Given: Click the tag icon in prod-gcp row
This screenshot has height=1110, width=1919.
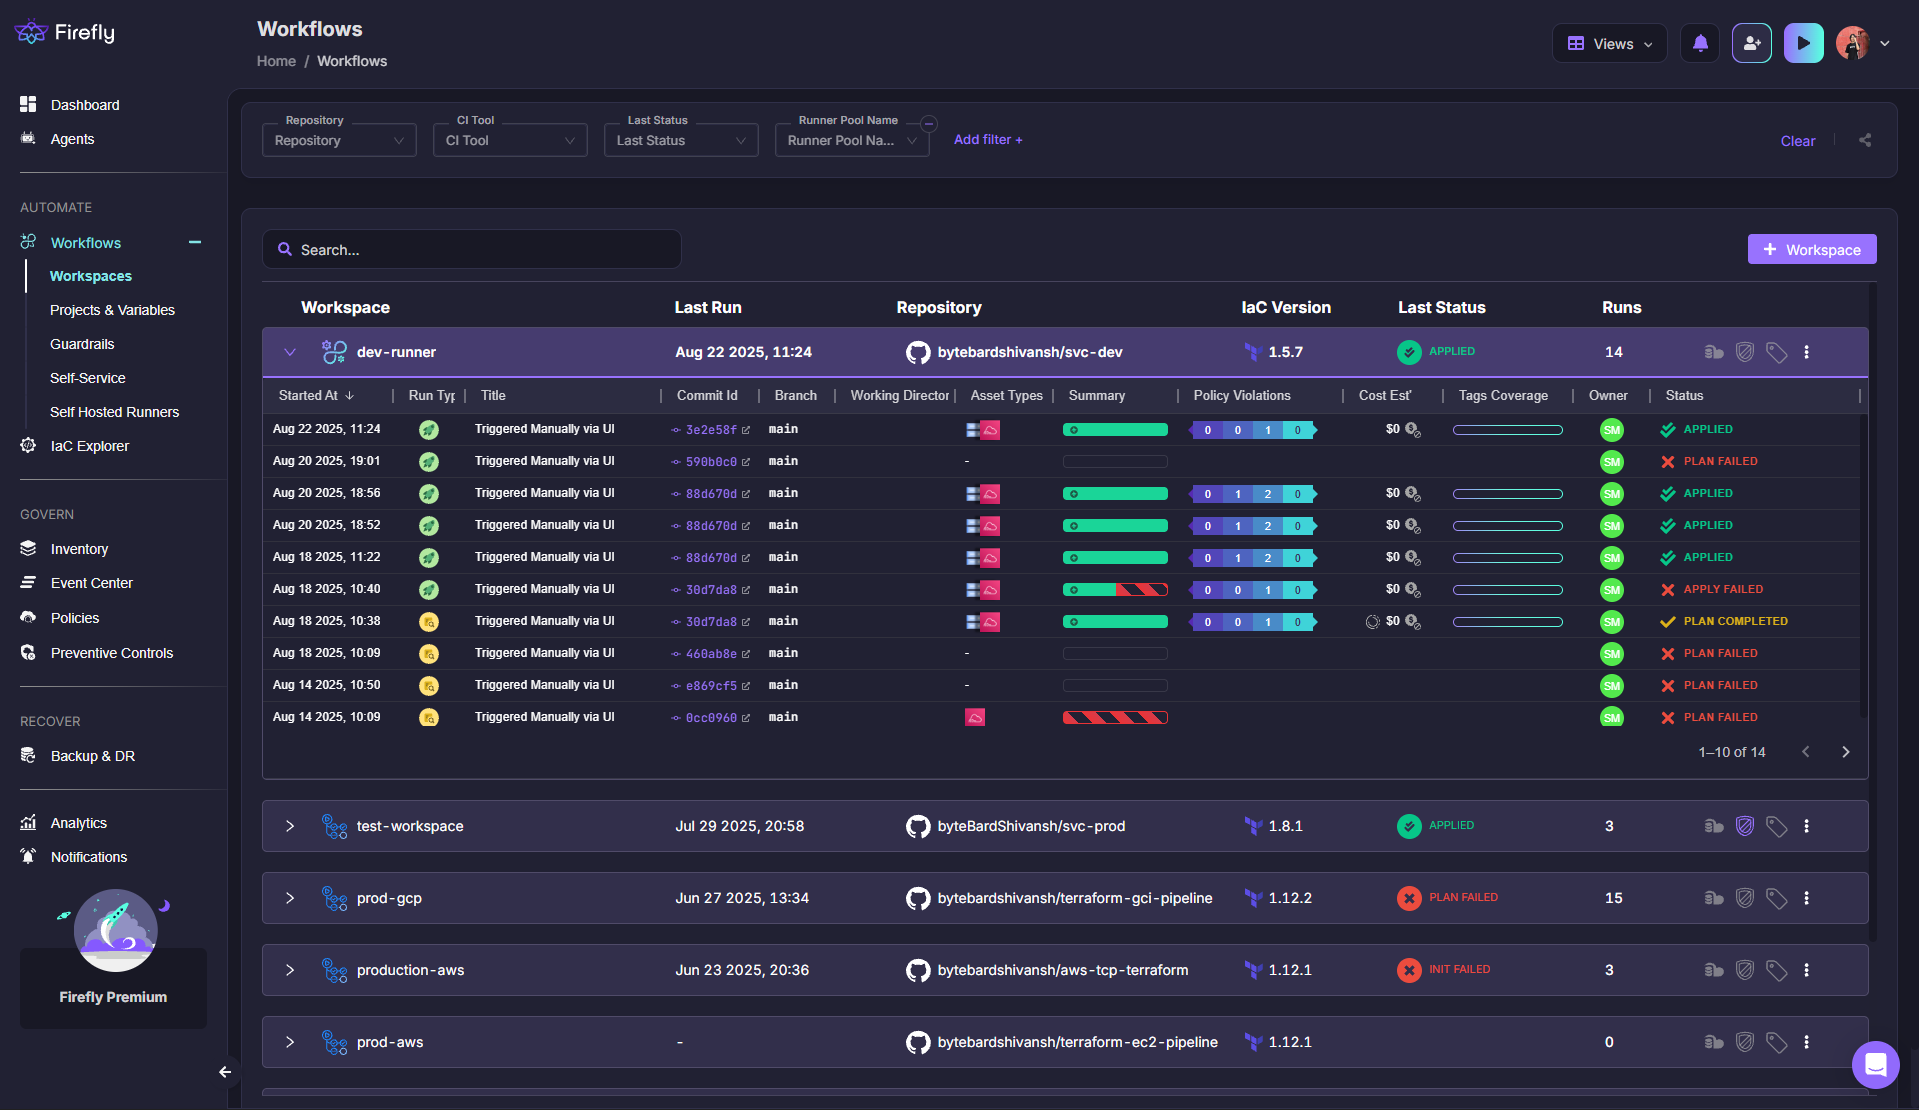Looking at the screenshot, I should [1776, 898].
